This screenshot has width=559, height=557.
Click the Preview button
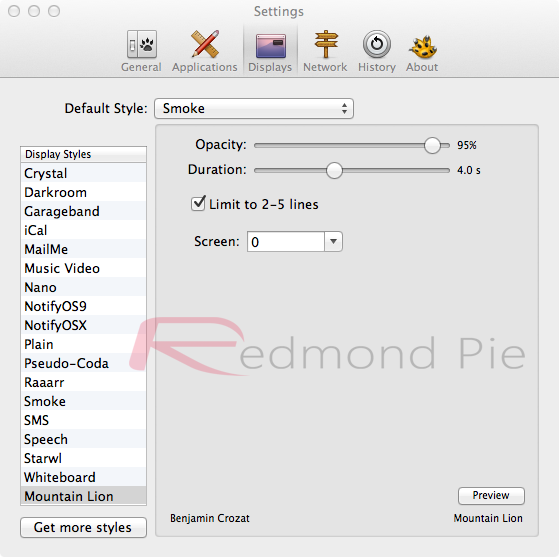pos(491,495)
